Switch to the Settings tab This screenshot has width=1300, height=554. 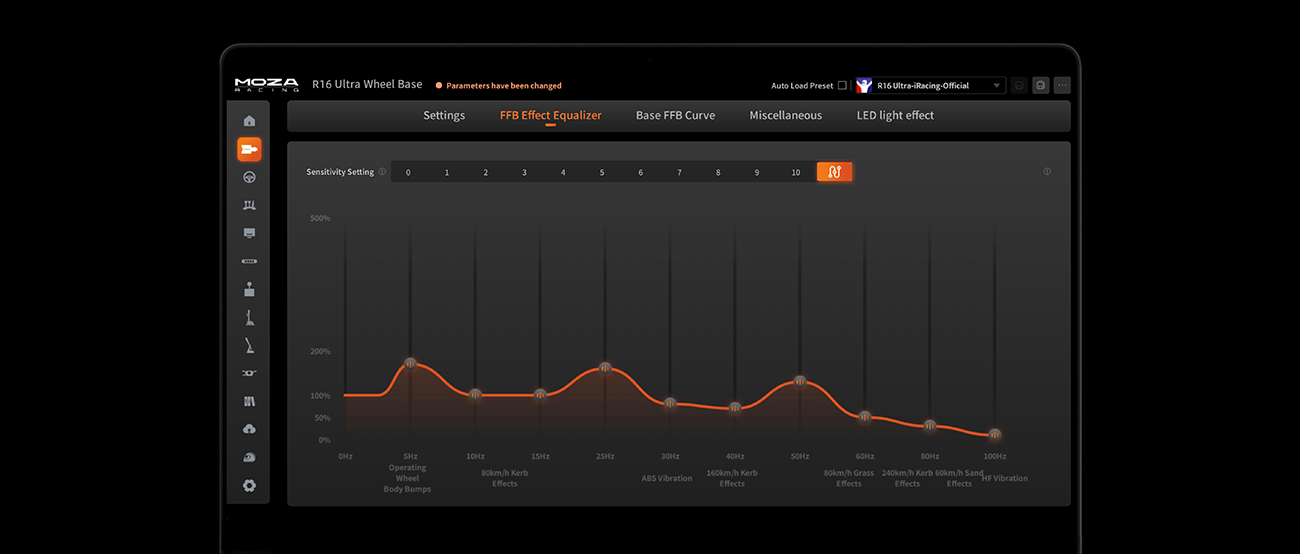[444, 115]
